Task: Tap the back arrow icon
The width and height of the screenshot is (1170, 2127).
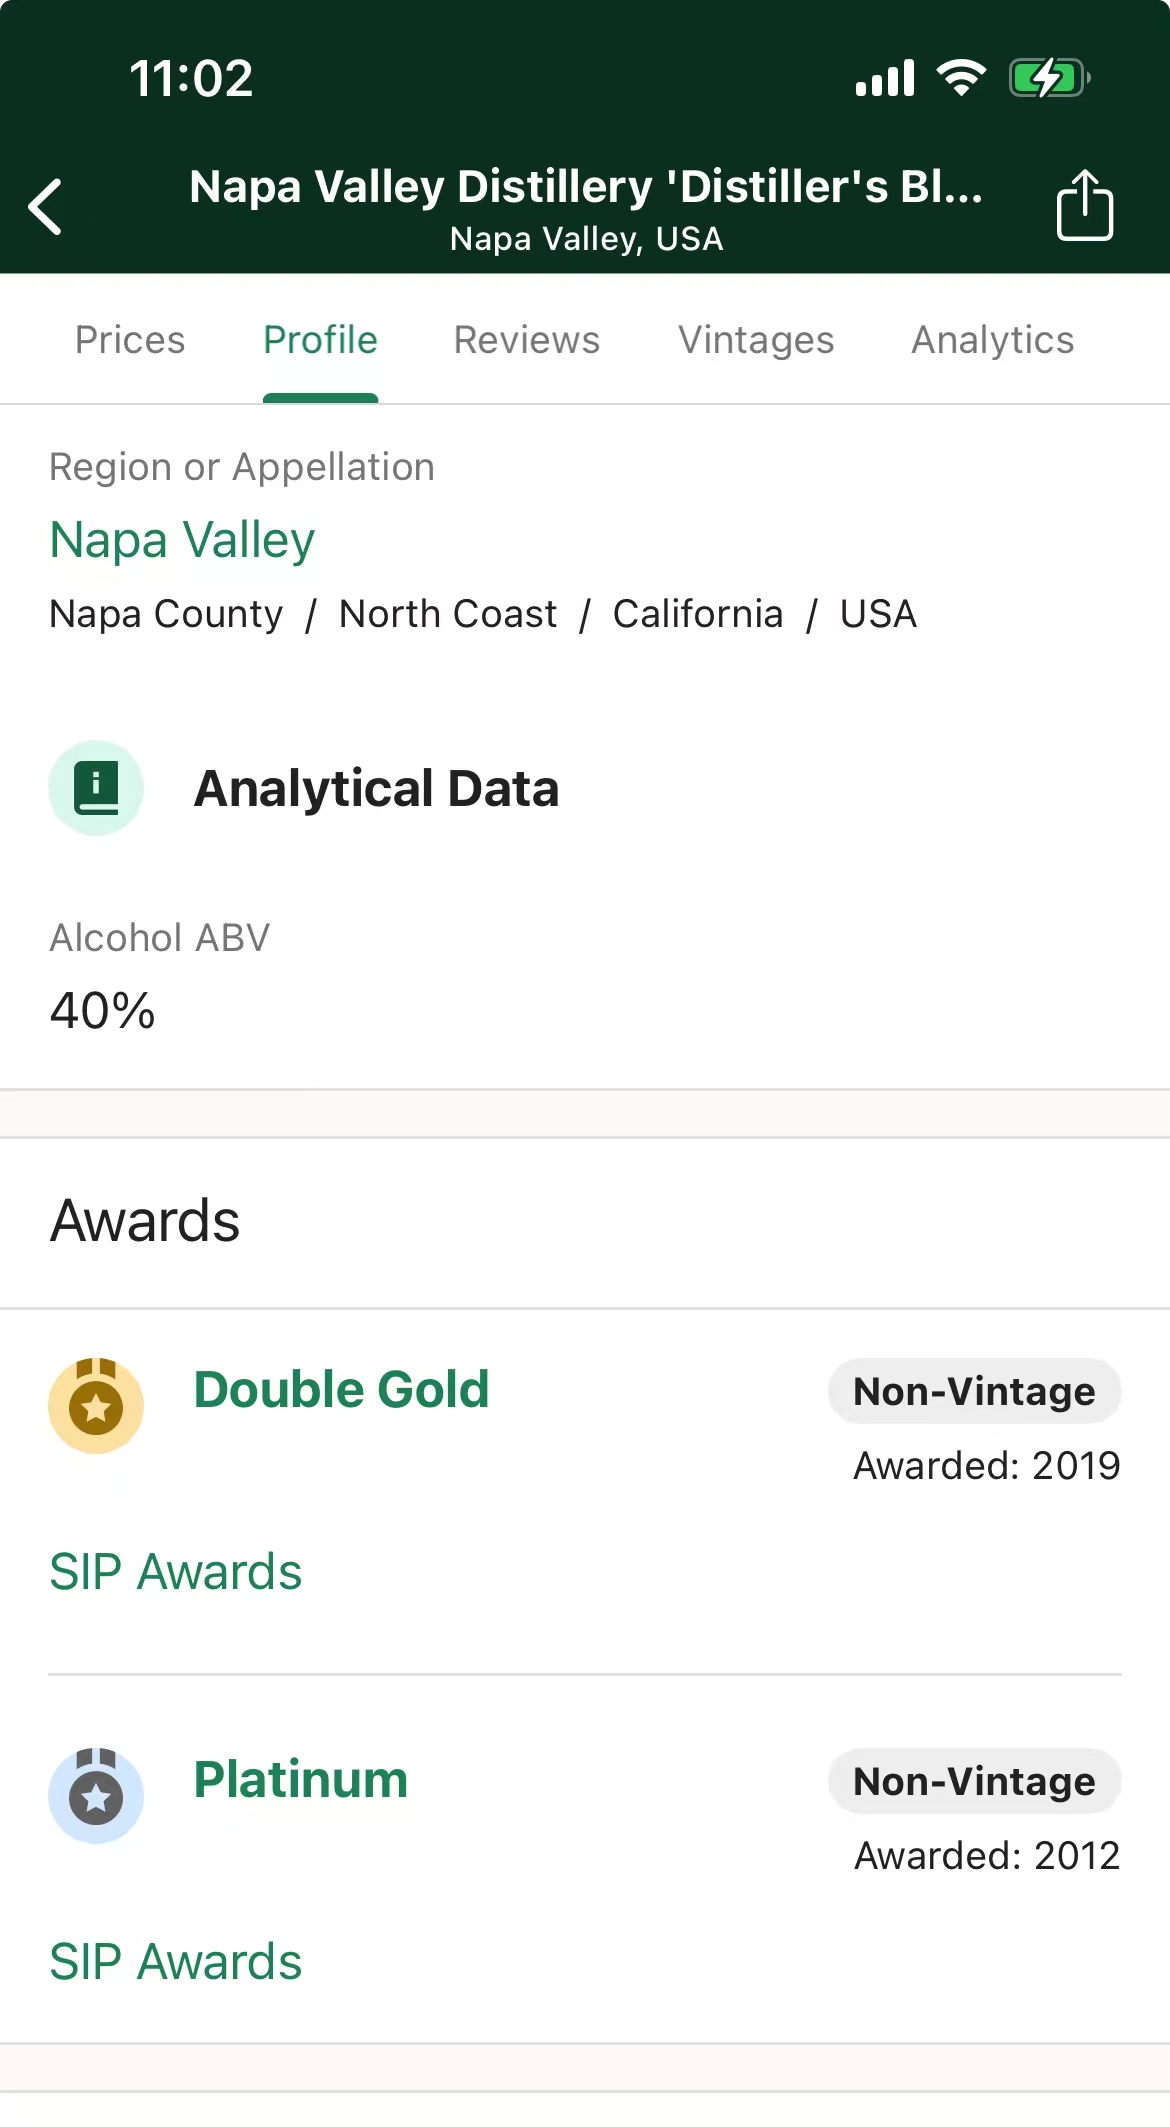Action: click(x=46, y=207)
